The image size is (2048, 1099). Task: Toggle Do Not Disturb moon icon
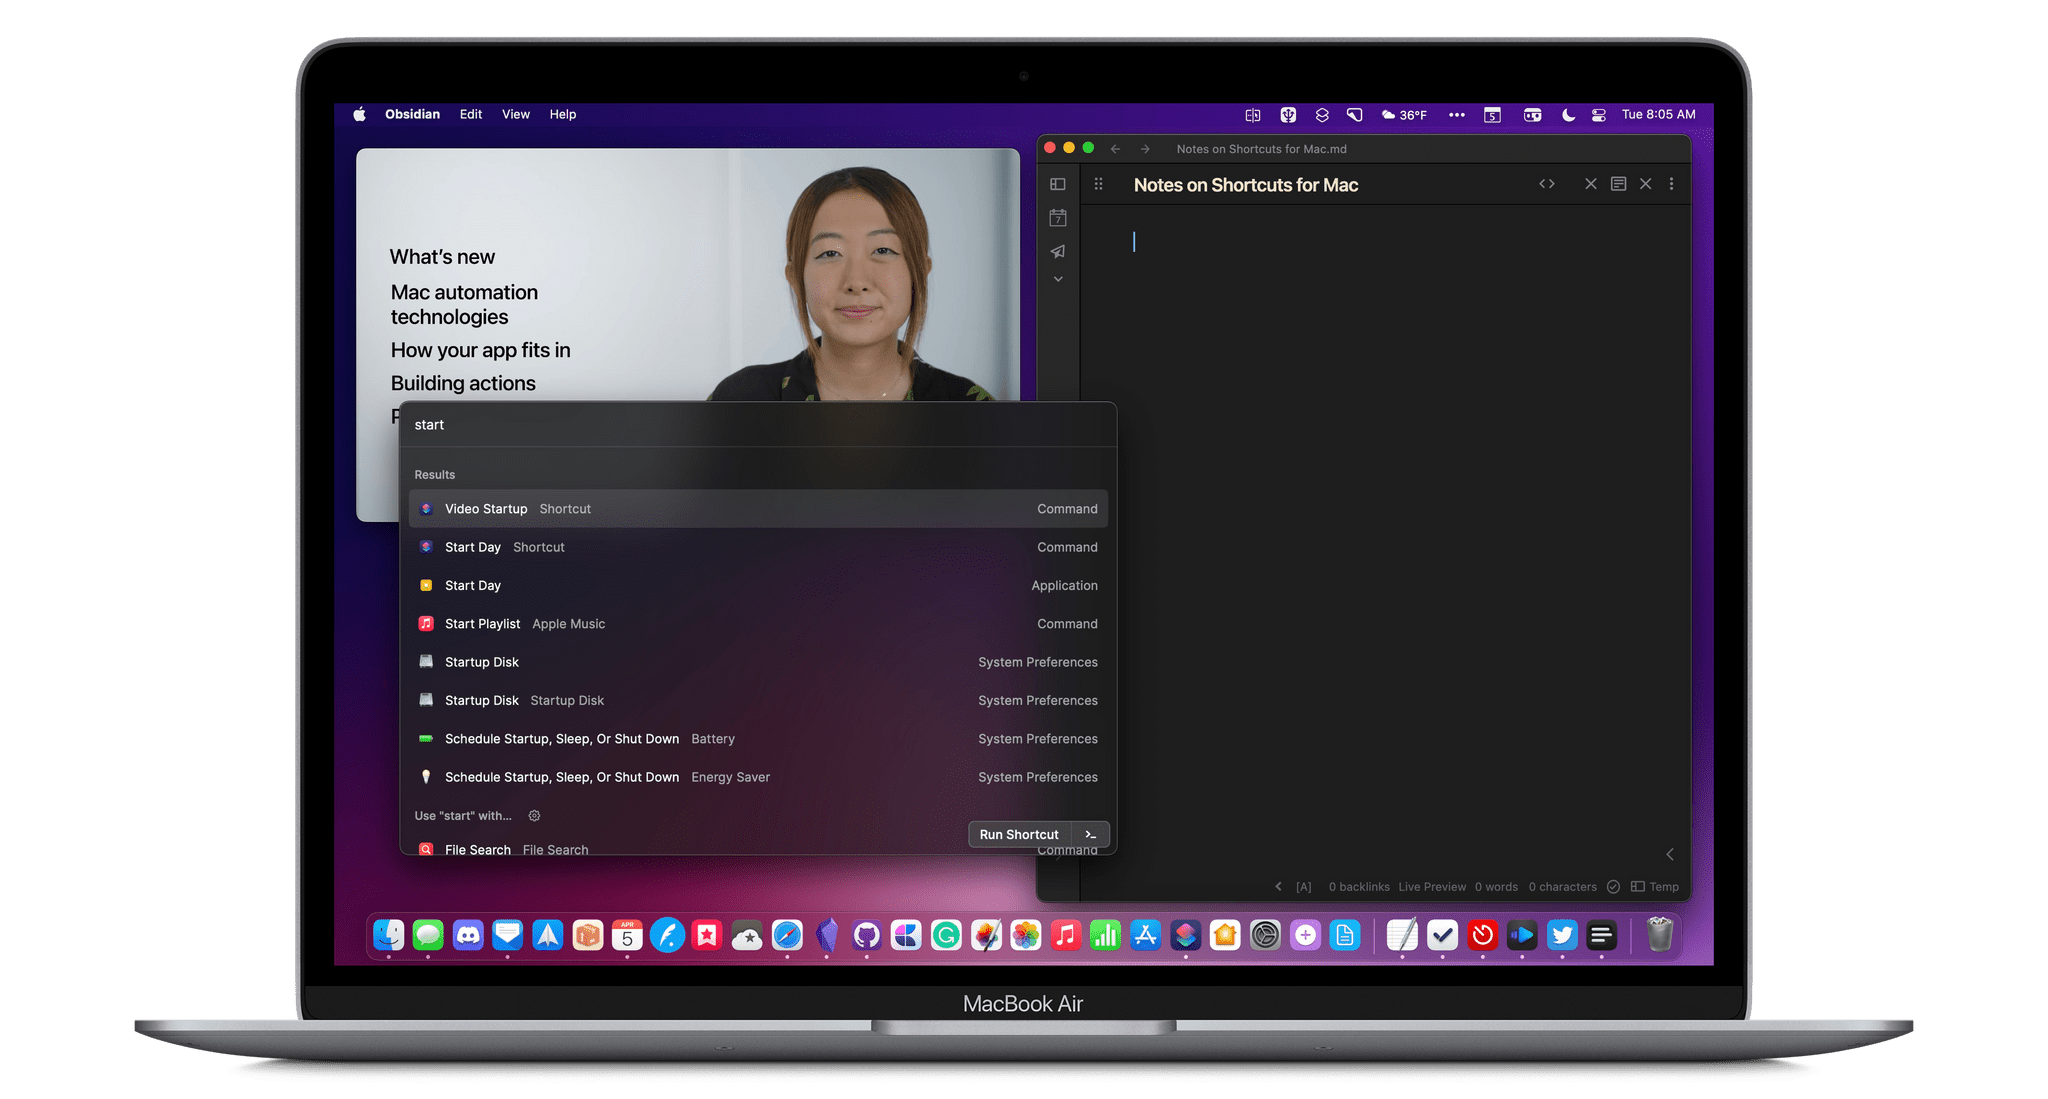click(1568, 115)
